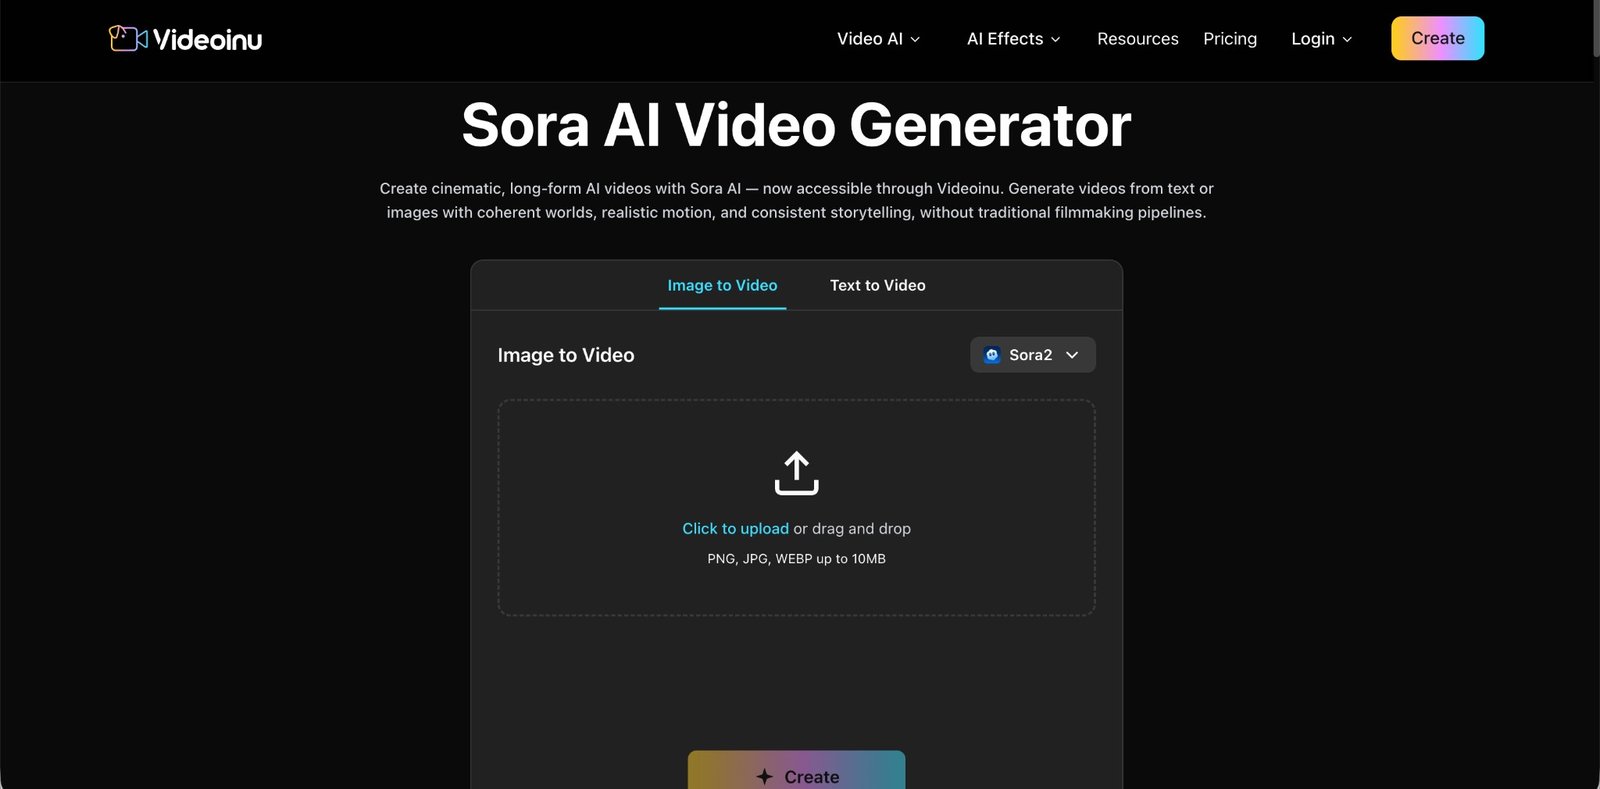Switch to the Text to Video tab
The width and height of the screenshot is (1600, 789).
[878, 285]
